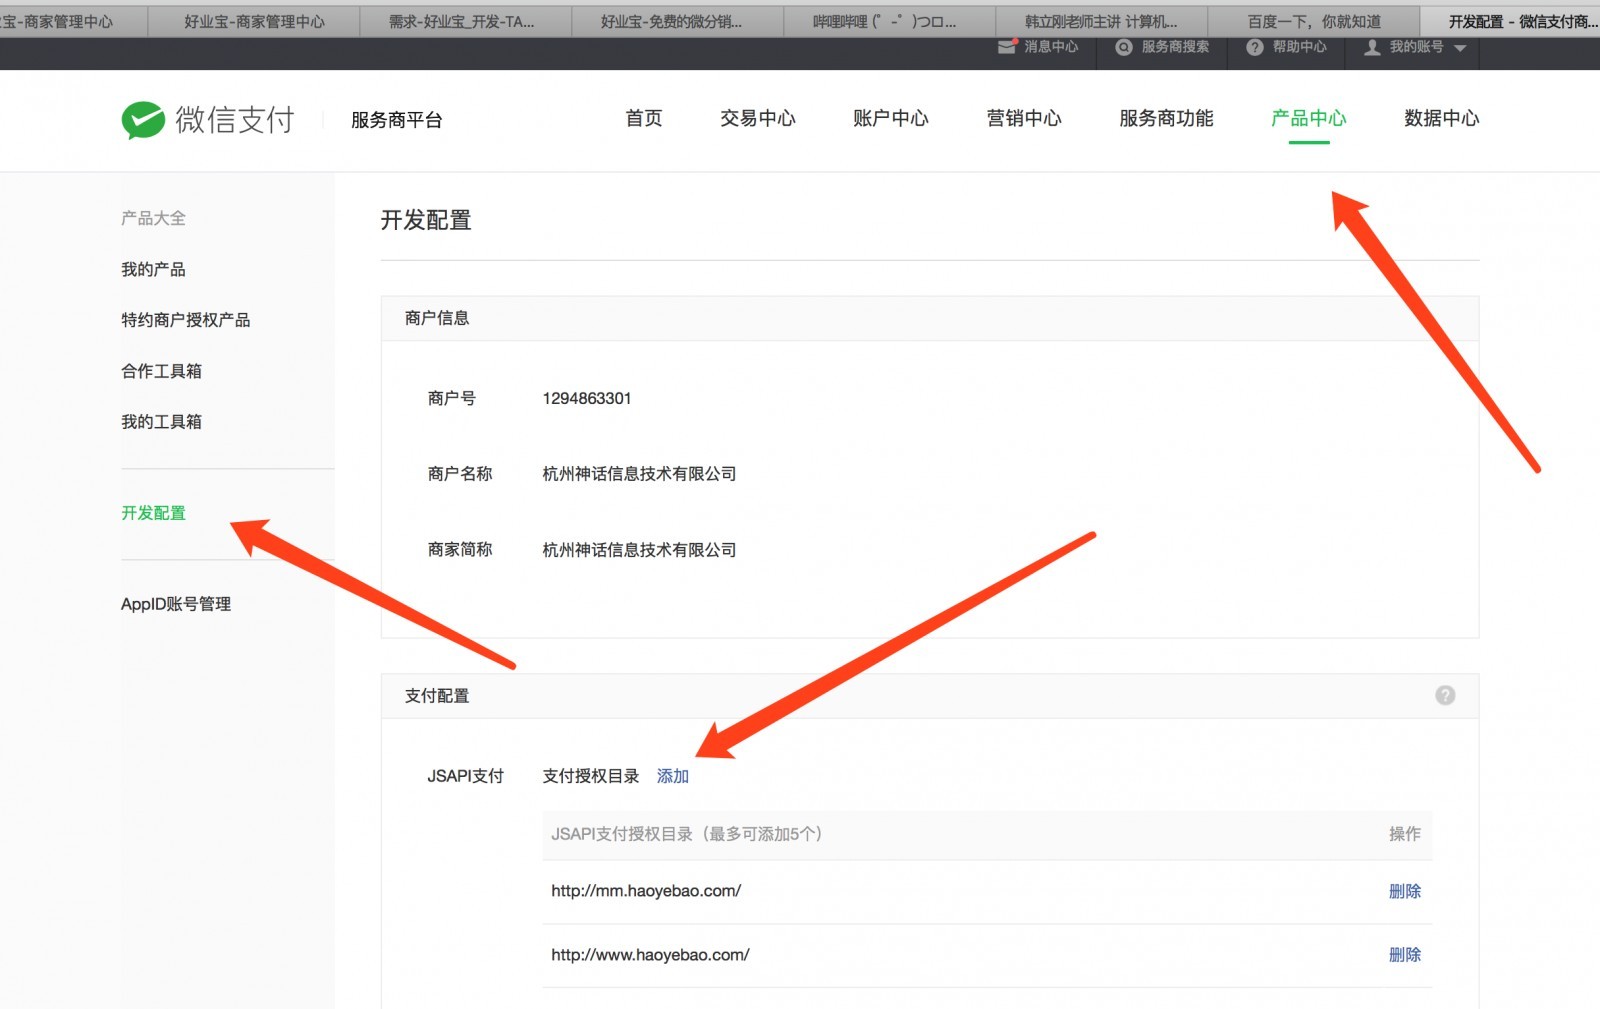Screen dimensions: 1600x1009
Task: Click the 服务商搜索 text link
Action: (1175, 47)
